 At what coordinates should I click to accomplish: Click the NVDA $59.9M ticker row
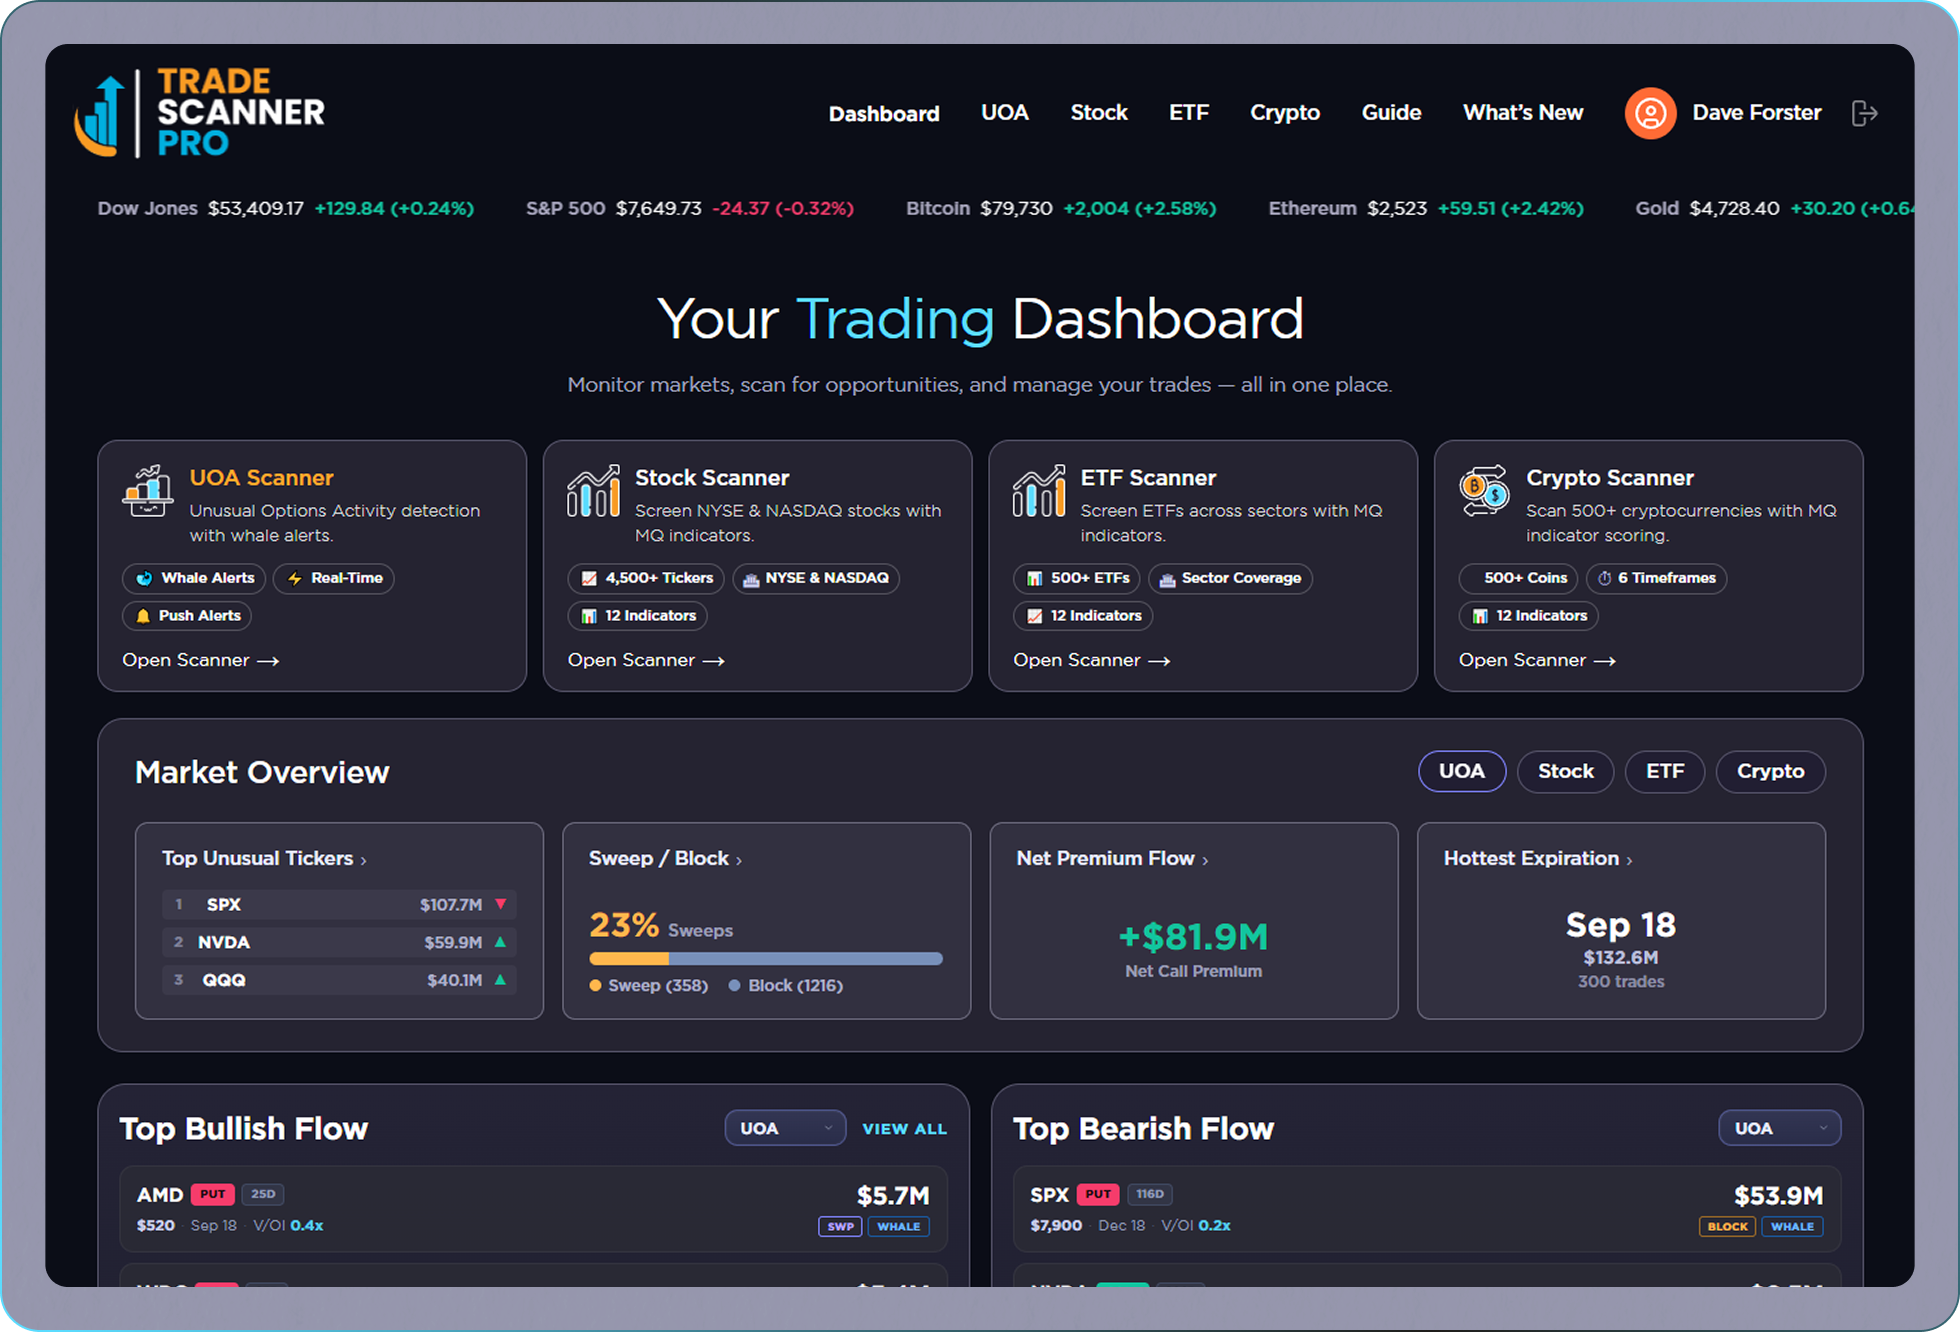pos(339,942)
